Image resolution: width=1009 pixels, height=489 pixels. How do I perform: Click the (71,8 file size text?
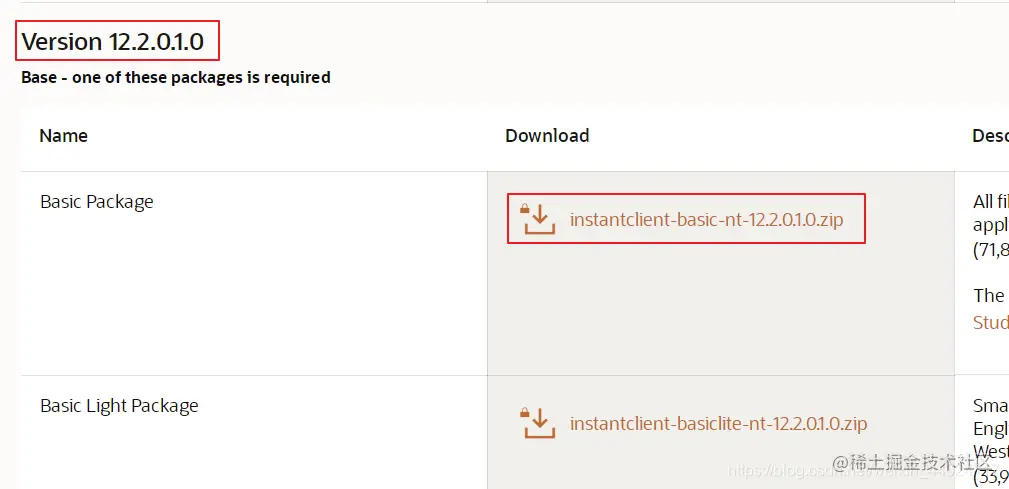(991, 250)
